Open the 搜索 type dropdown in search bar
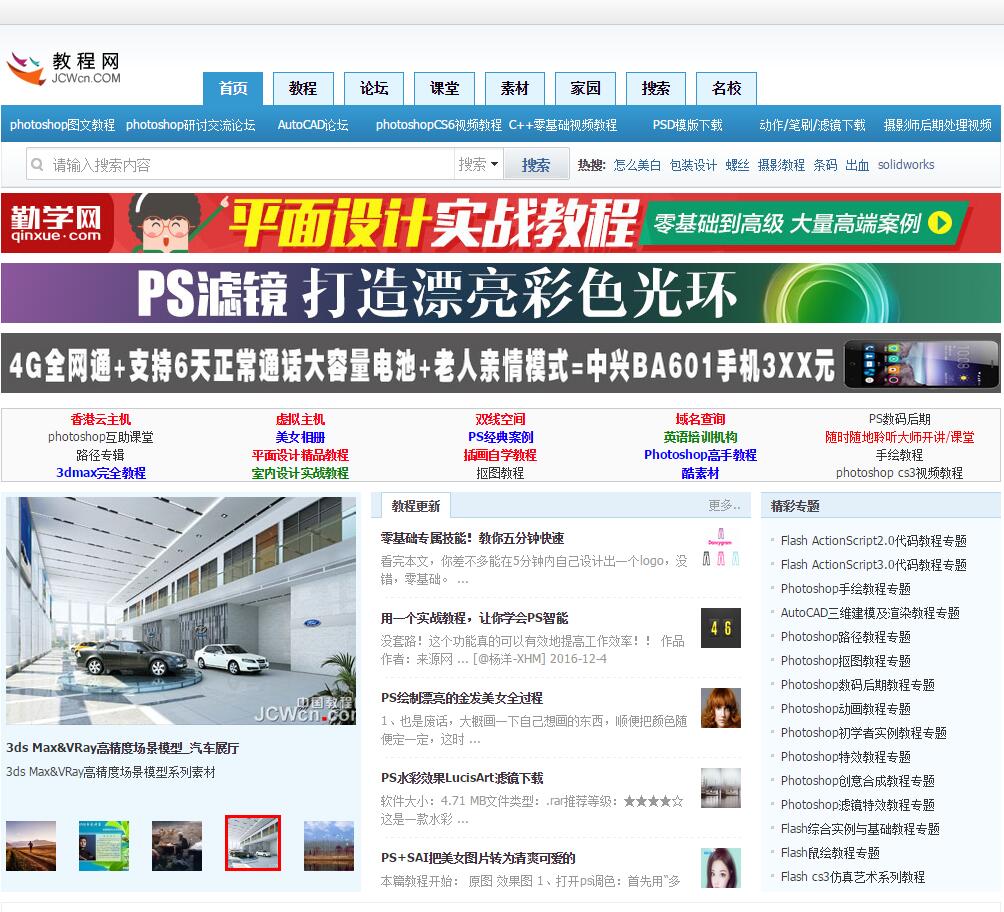The width and height of the screenshot is (1004, 912). coord(478,165)
